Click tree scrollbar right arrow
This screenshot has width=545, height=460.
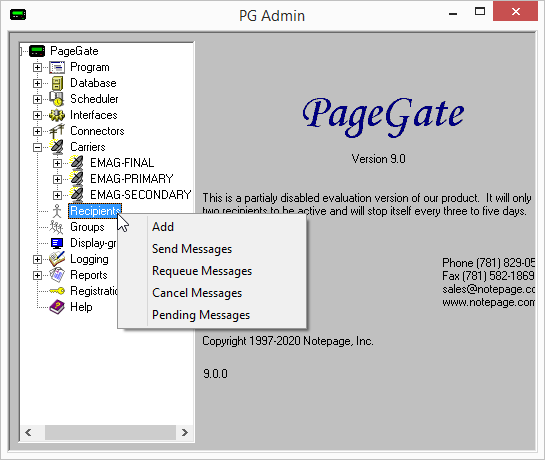[185, 433]
